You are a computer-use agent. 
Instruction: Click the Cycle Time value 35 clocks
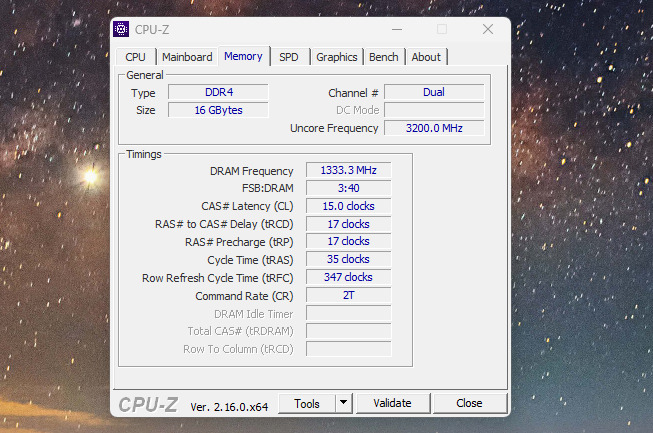coord(349,259)
